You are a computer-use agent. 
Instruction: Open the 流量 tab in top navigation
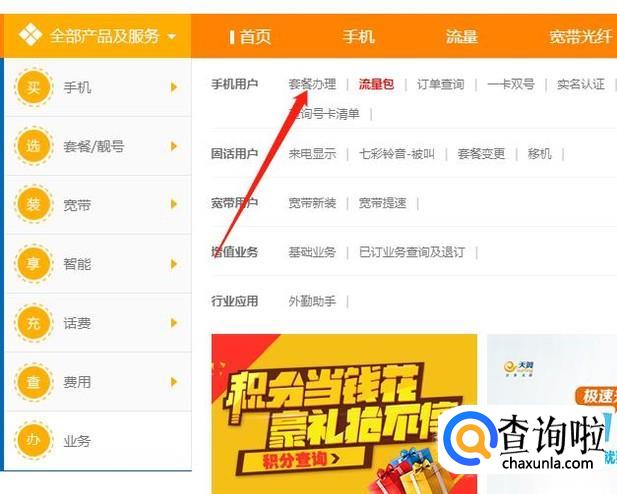[461, 37]
